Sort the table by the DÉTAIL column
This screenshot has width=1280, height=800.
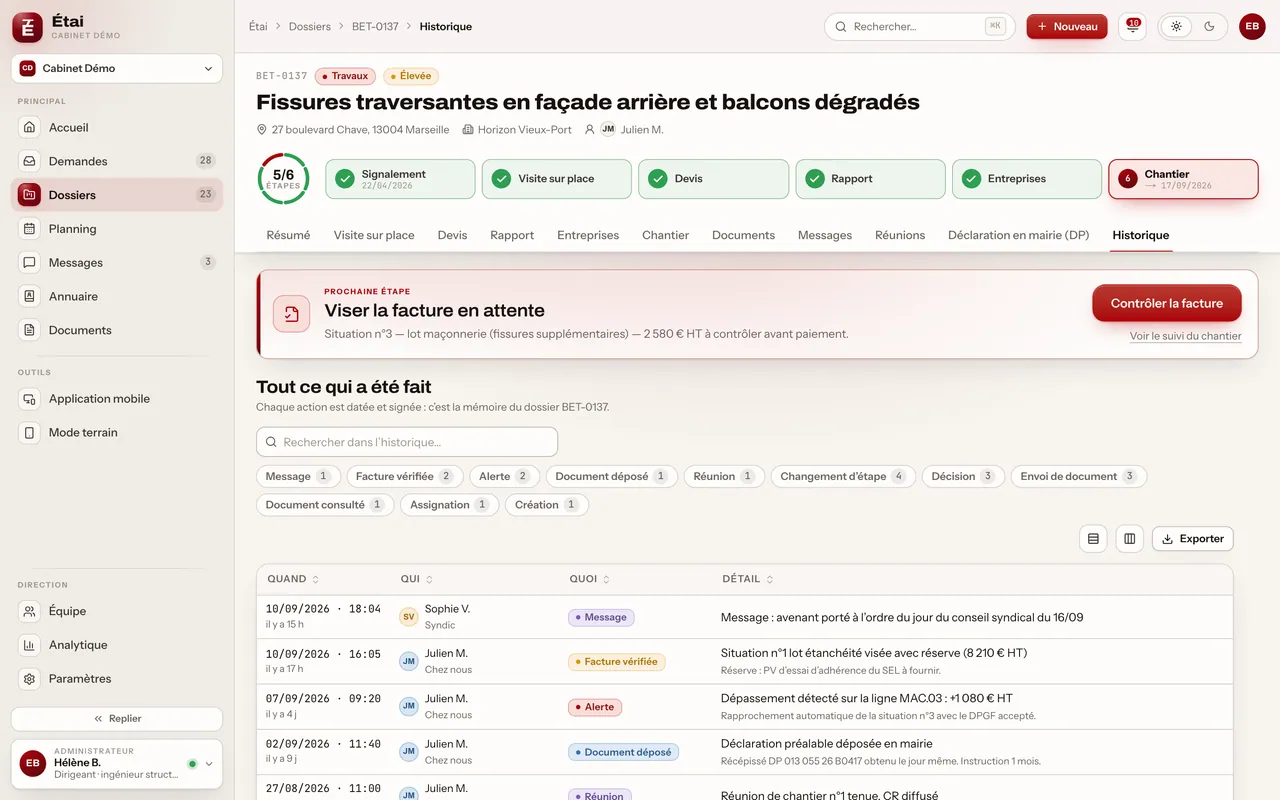[x=748, y=580]
